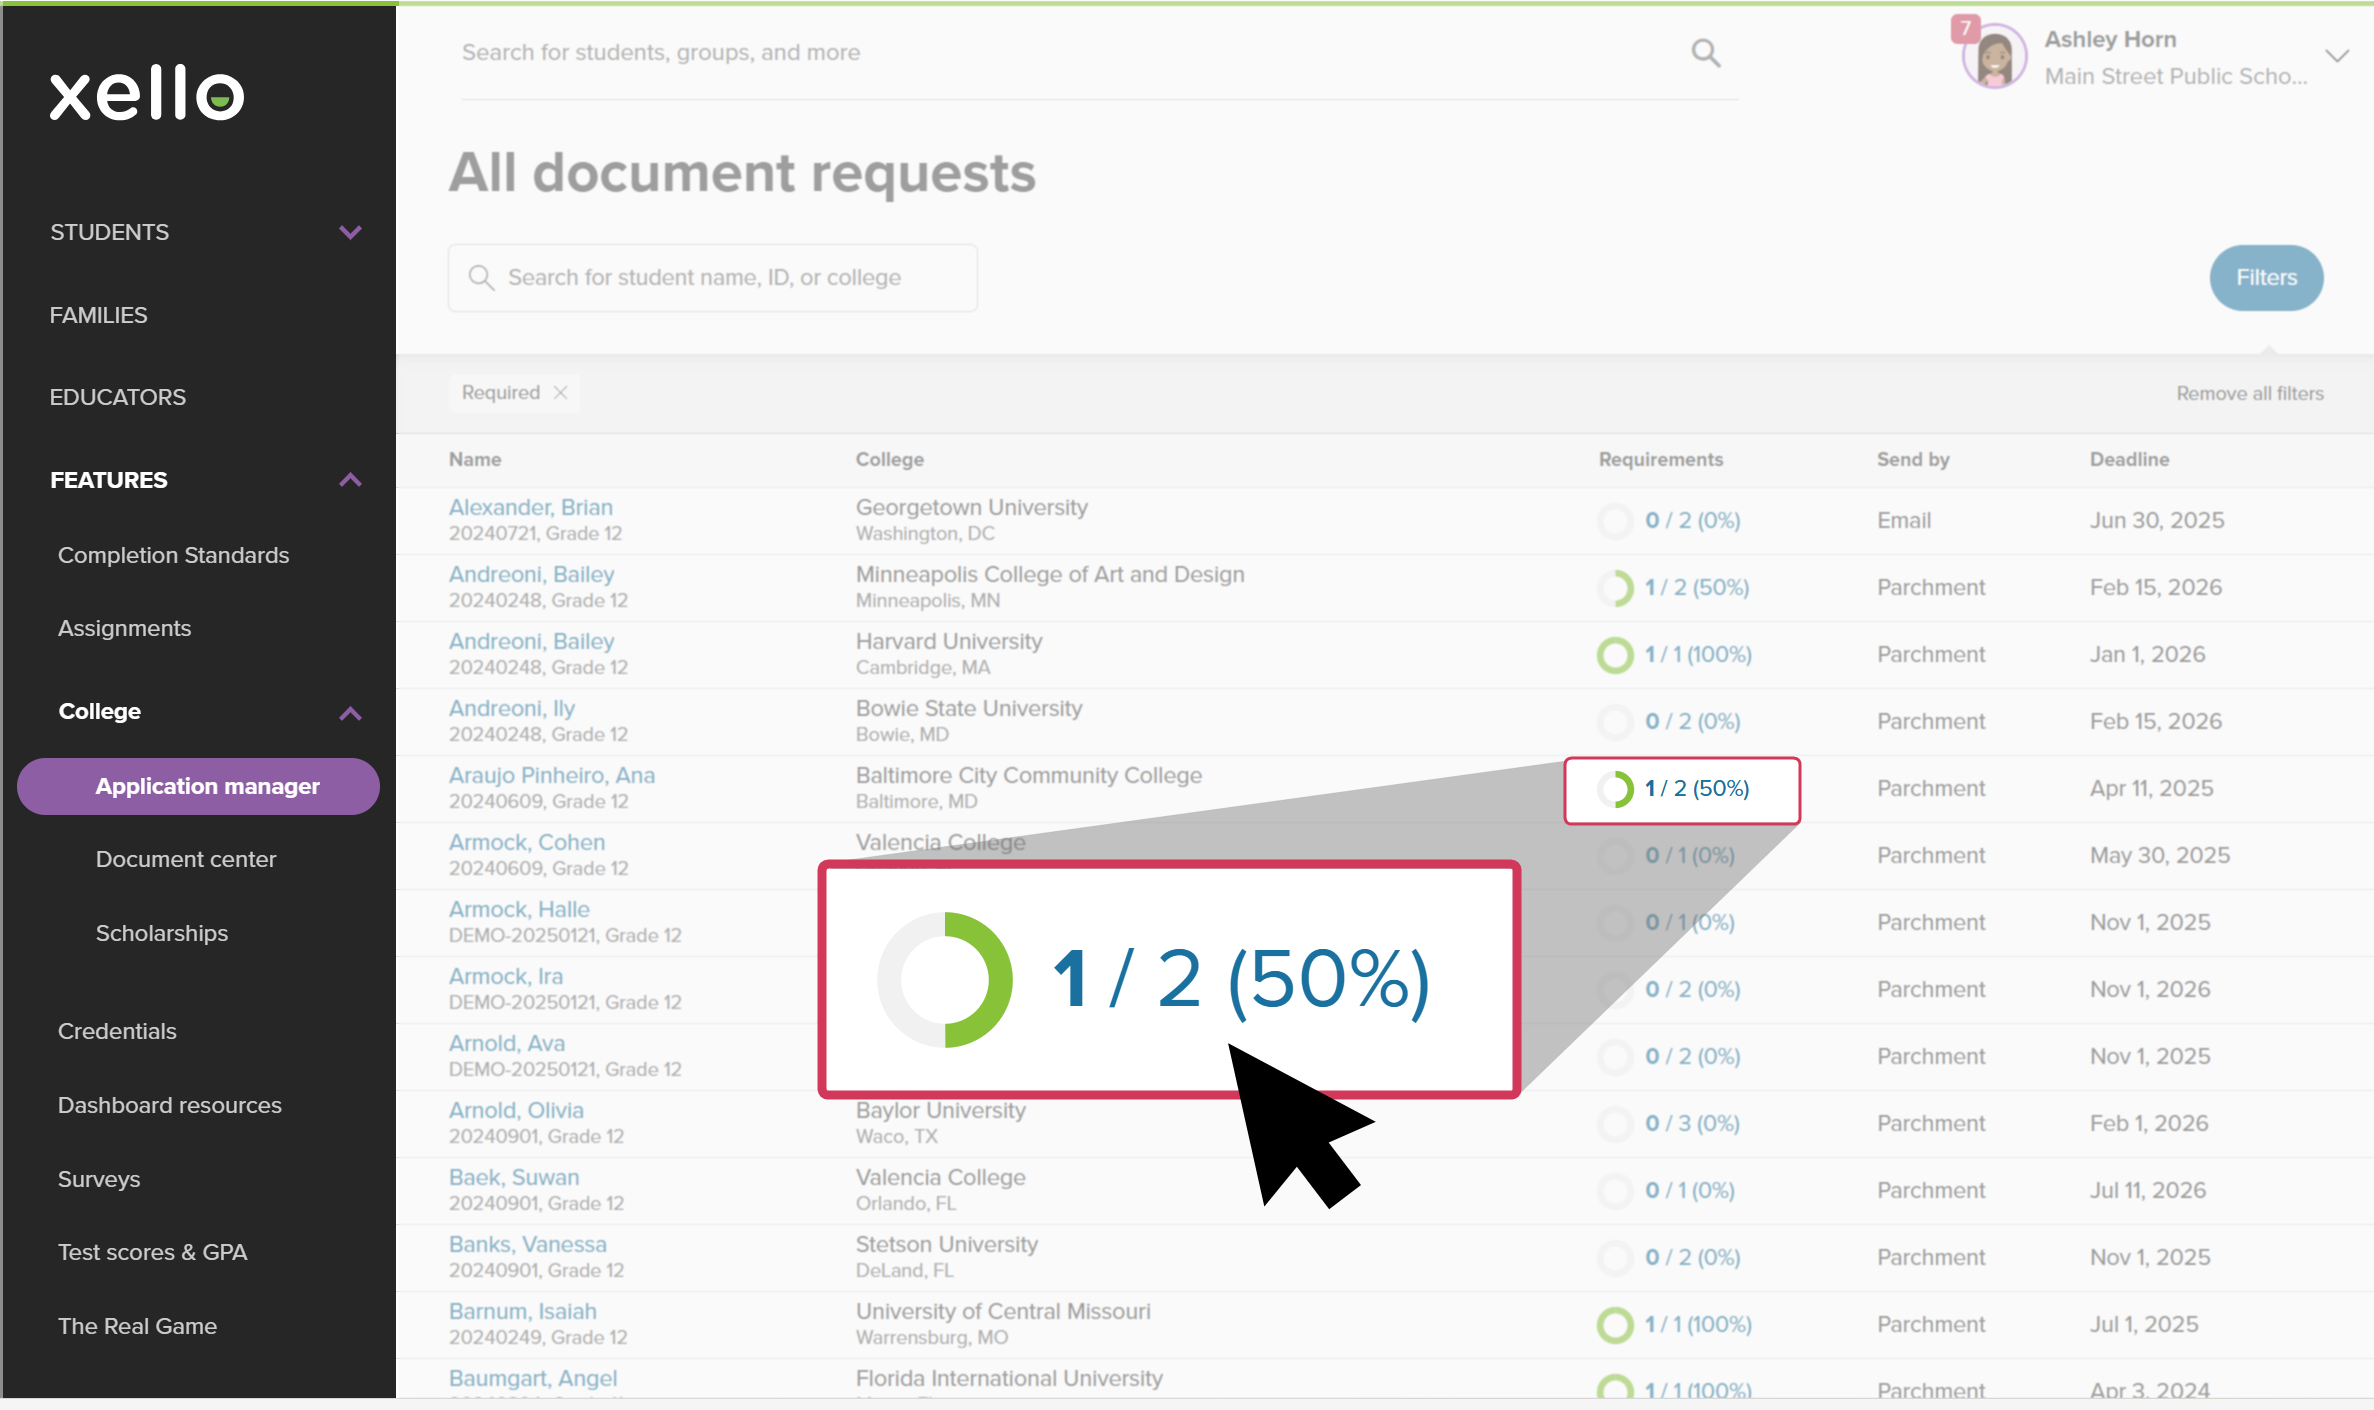Click the Name column header
This screenshot has width=2374, height=1410.
click(475, 459)
